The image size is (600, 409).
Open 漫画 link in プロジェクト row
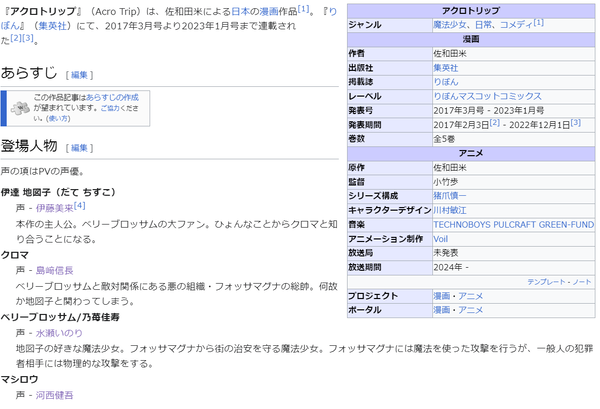pyautogui.click(x=442, y=296)
